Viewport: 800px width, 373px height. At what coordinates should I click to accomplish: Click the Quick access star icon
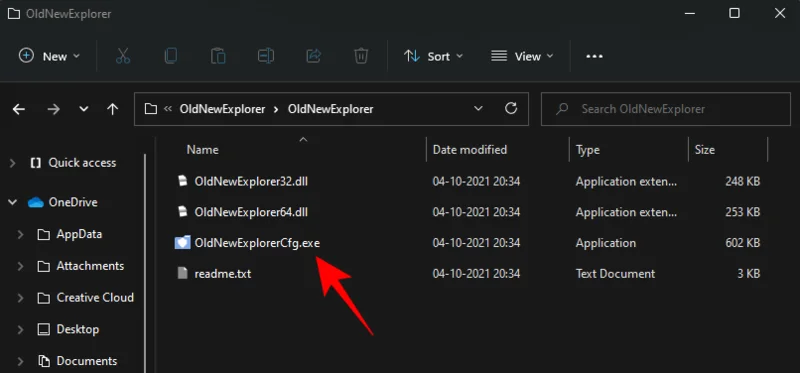coord(36,163)
